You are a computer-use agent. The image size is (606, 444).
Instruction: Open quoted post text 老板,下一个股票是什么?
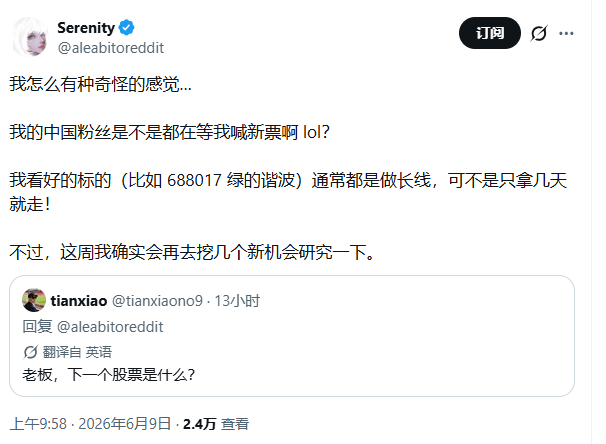point(109,374)
